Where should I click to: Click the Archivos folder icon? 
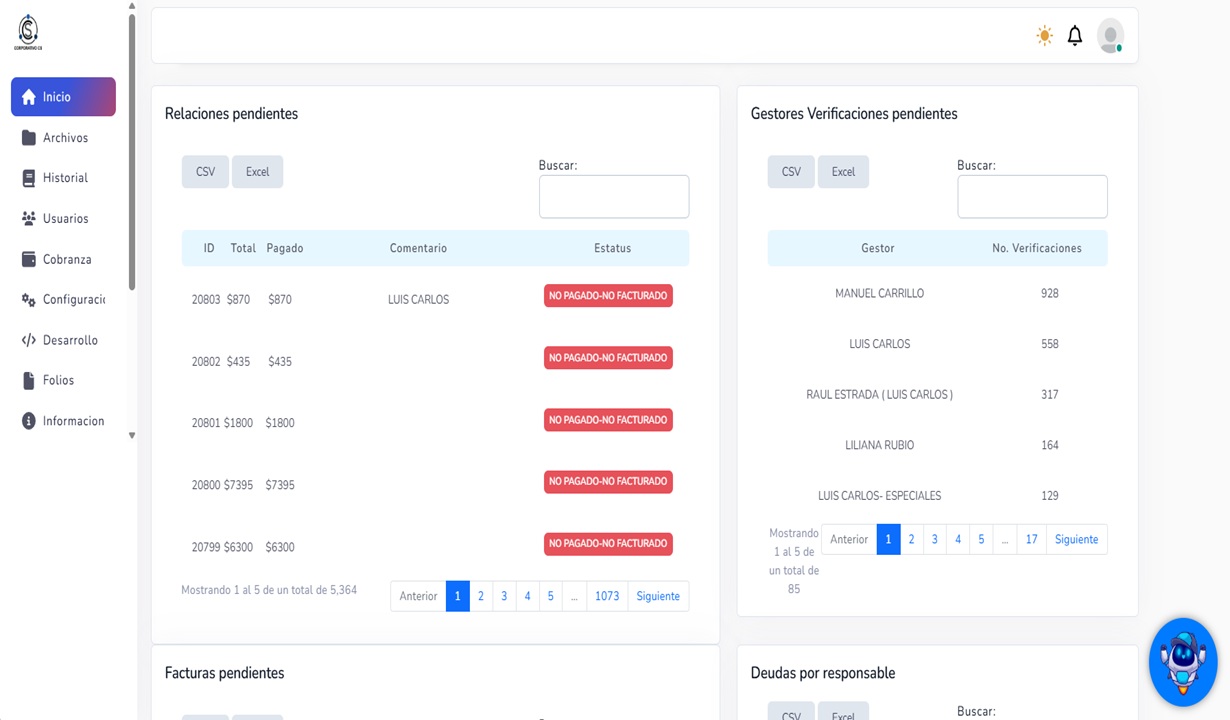(29, 138)
